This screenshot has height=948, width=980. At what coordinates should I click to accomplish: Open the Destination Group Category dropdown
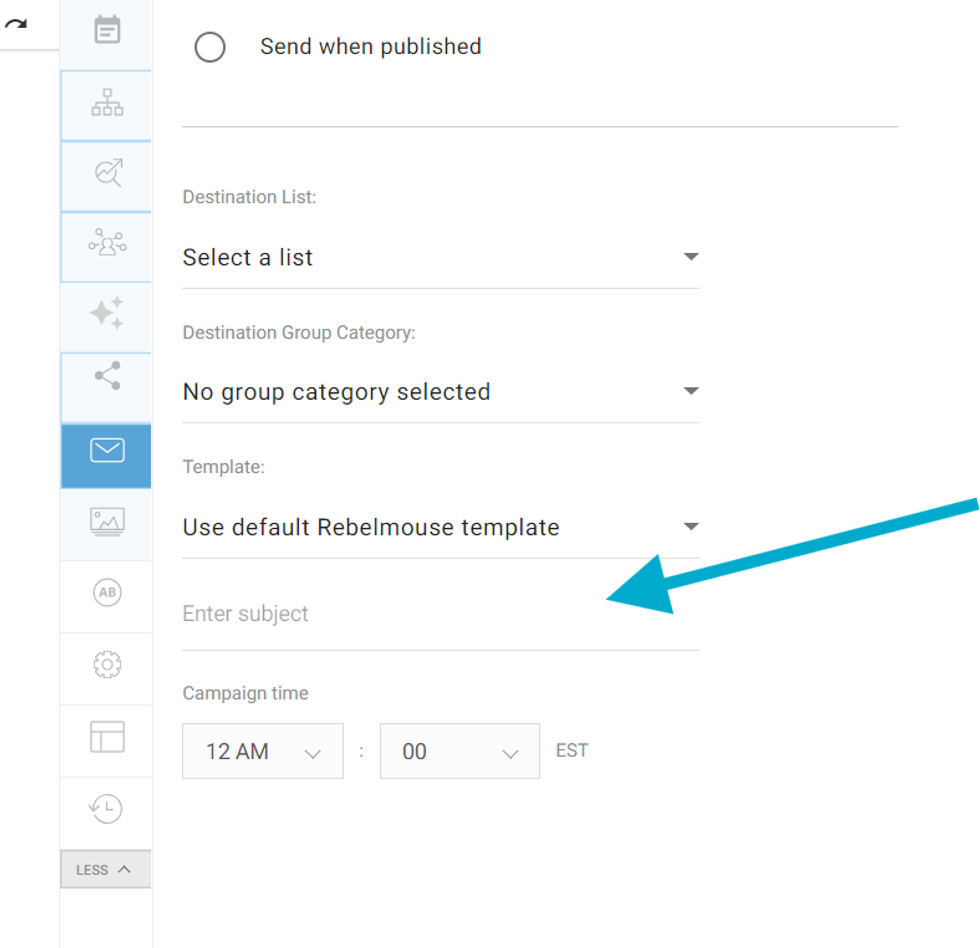pyautogui.click(x=440, y=392)
